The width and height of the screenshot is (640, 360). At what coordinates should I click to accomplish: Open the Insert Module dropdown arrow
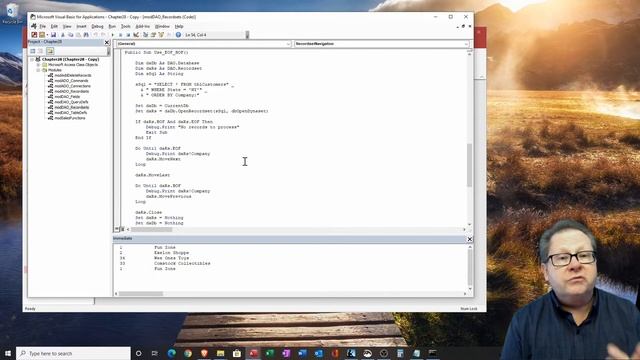tap(47, 35)
